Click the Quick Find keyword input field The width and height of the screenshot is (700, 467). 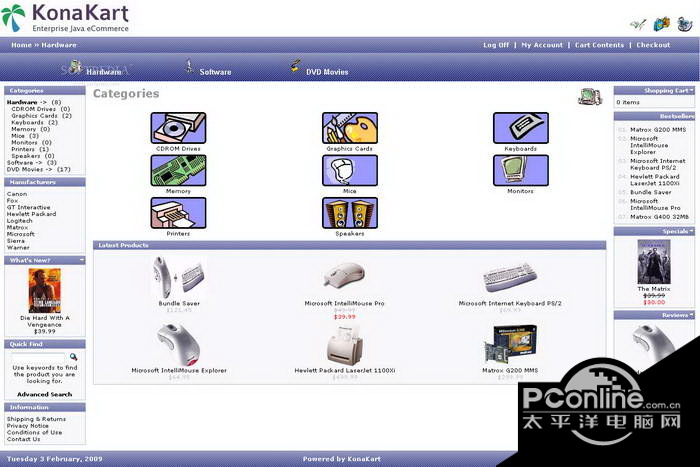(39, 357)
